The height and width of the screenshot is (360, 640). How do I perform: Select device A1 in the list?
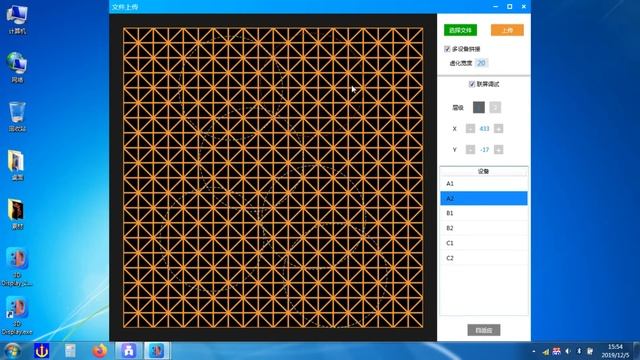tap(484, 184)
